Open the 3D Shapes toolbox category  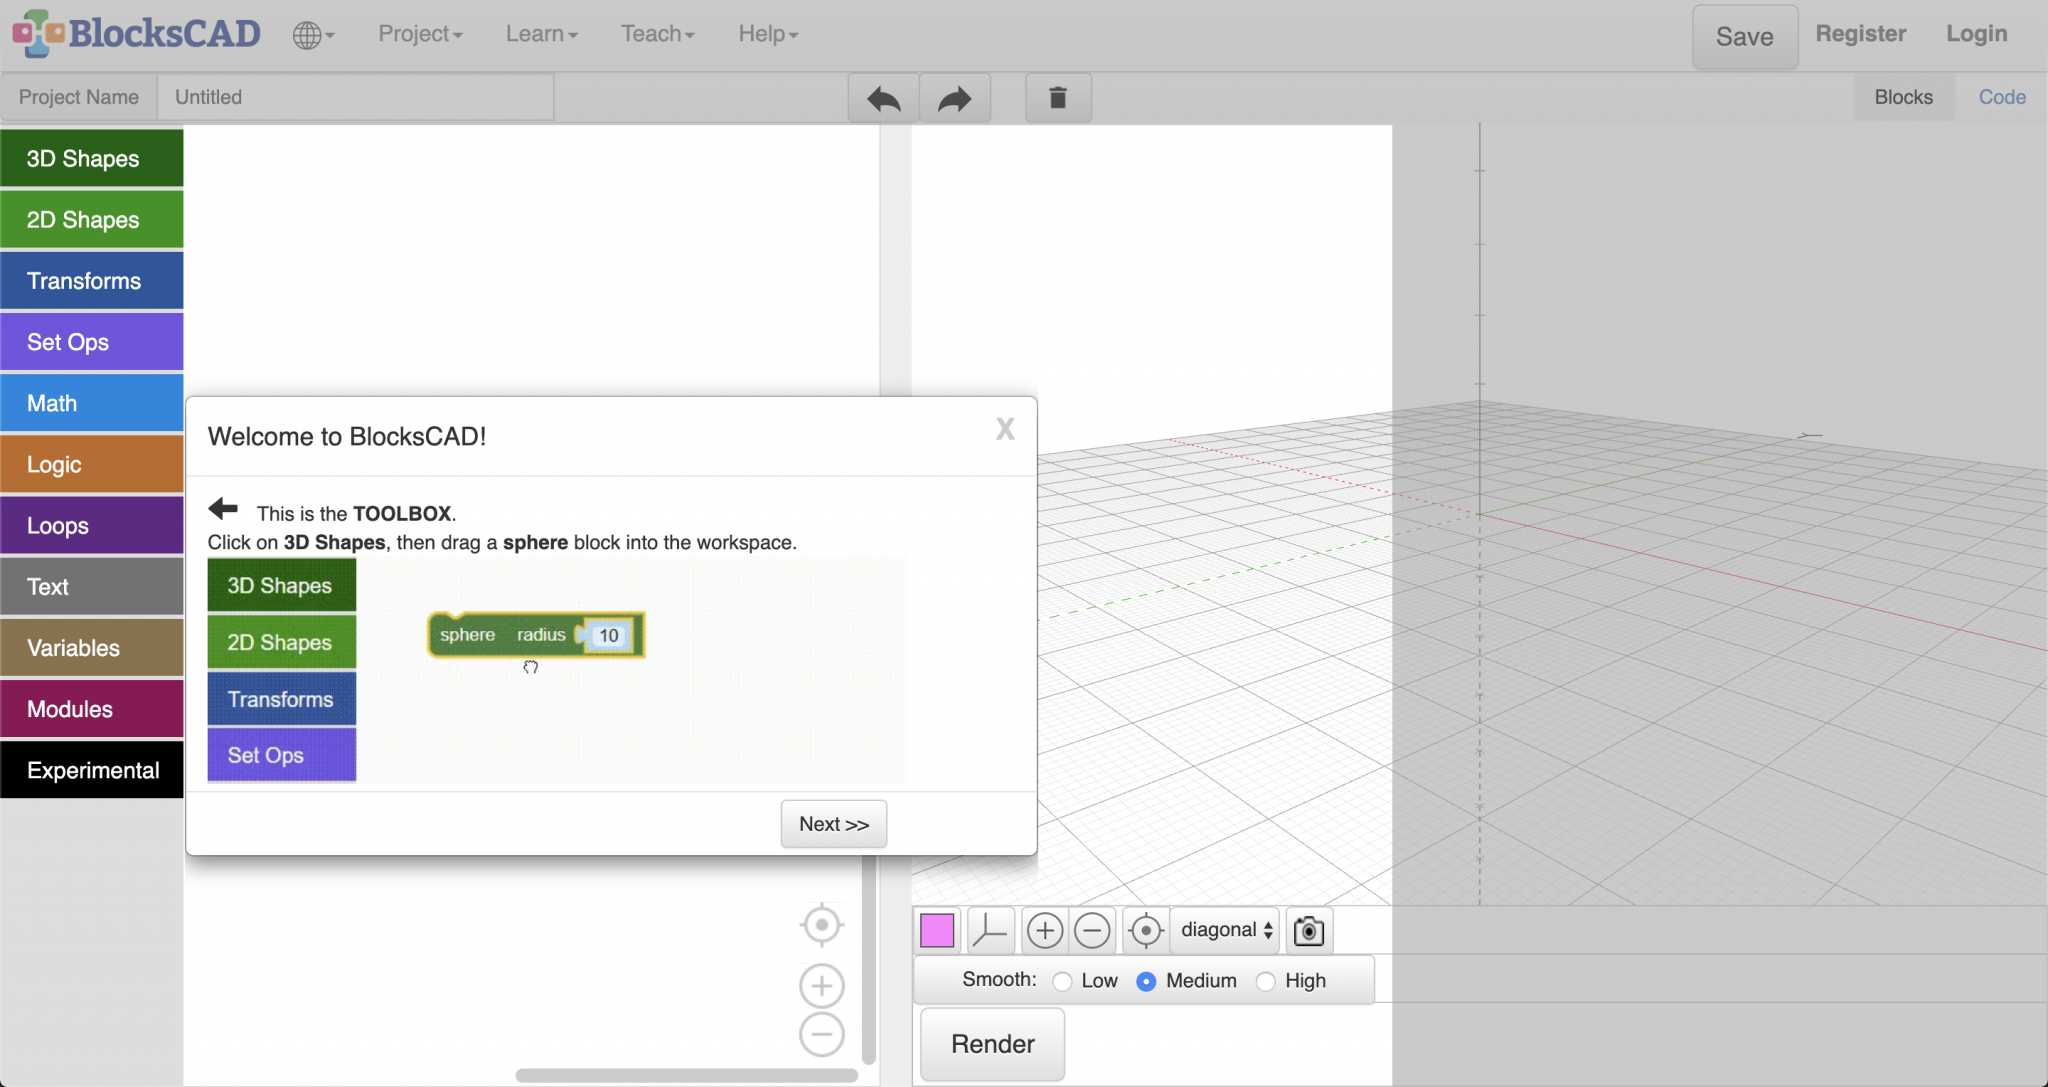pos(92,158)
